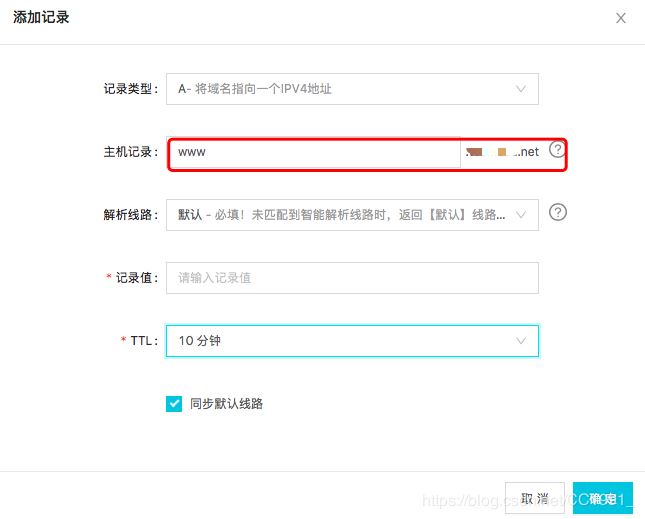Click the help icon beside 主机记录
The height and width of the screenshot is (519, 645).
[x=557, y=151]
